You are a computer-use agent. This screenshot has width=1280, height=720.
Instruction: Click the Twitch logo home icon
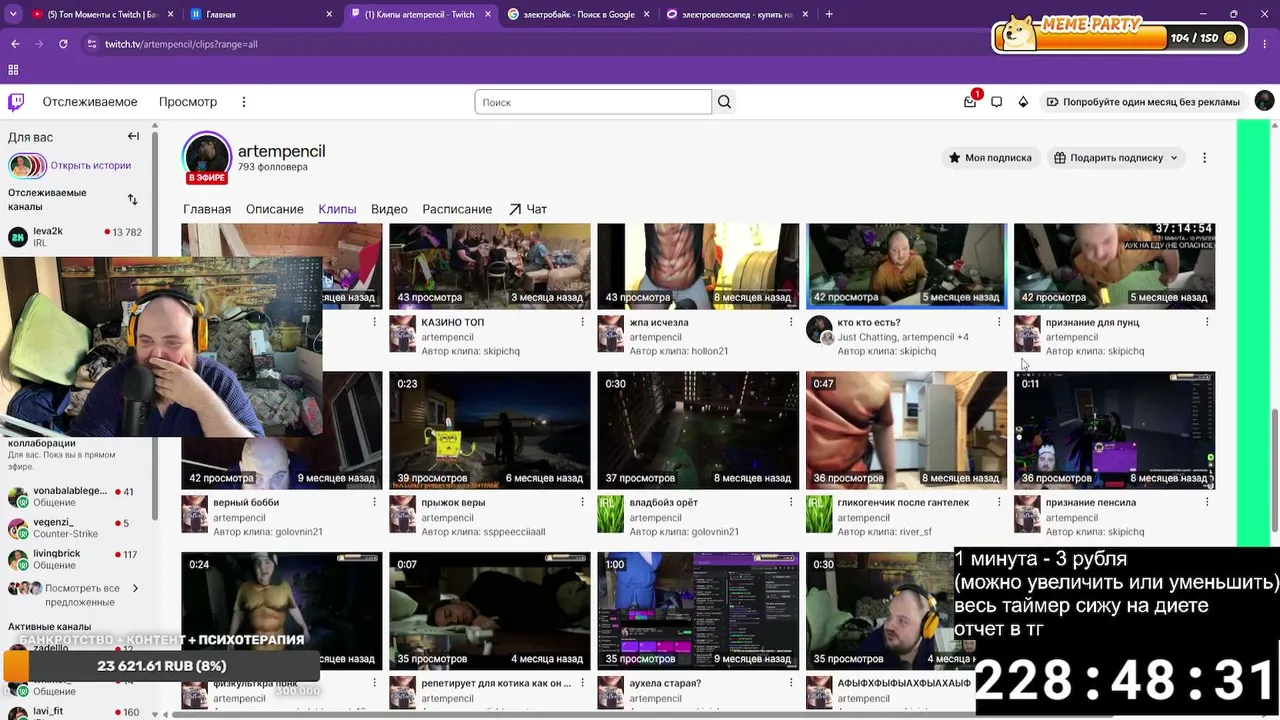pyautogui.click(x=16, y=102)
